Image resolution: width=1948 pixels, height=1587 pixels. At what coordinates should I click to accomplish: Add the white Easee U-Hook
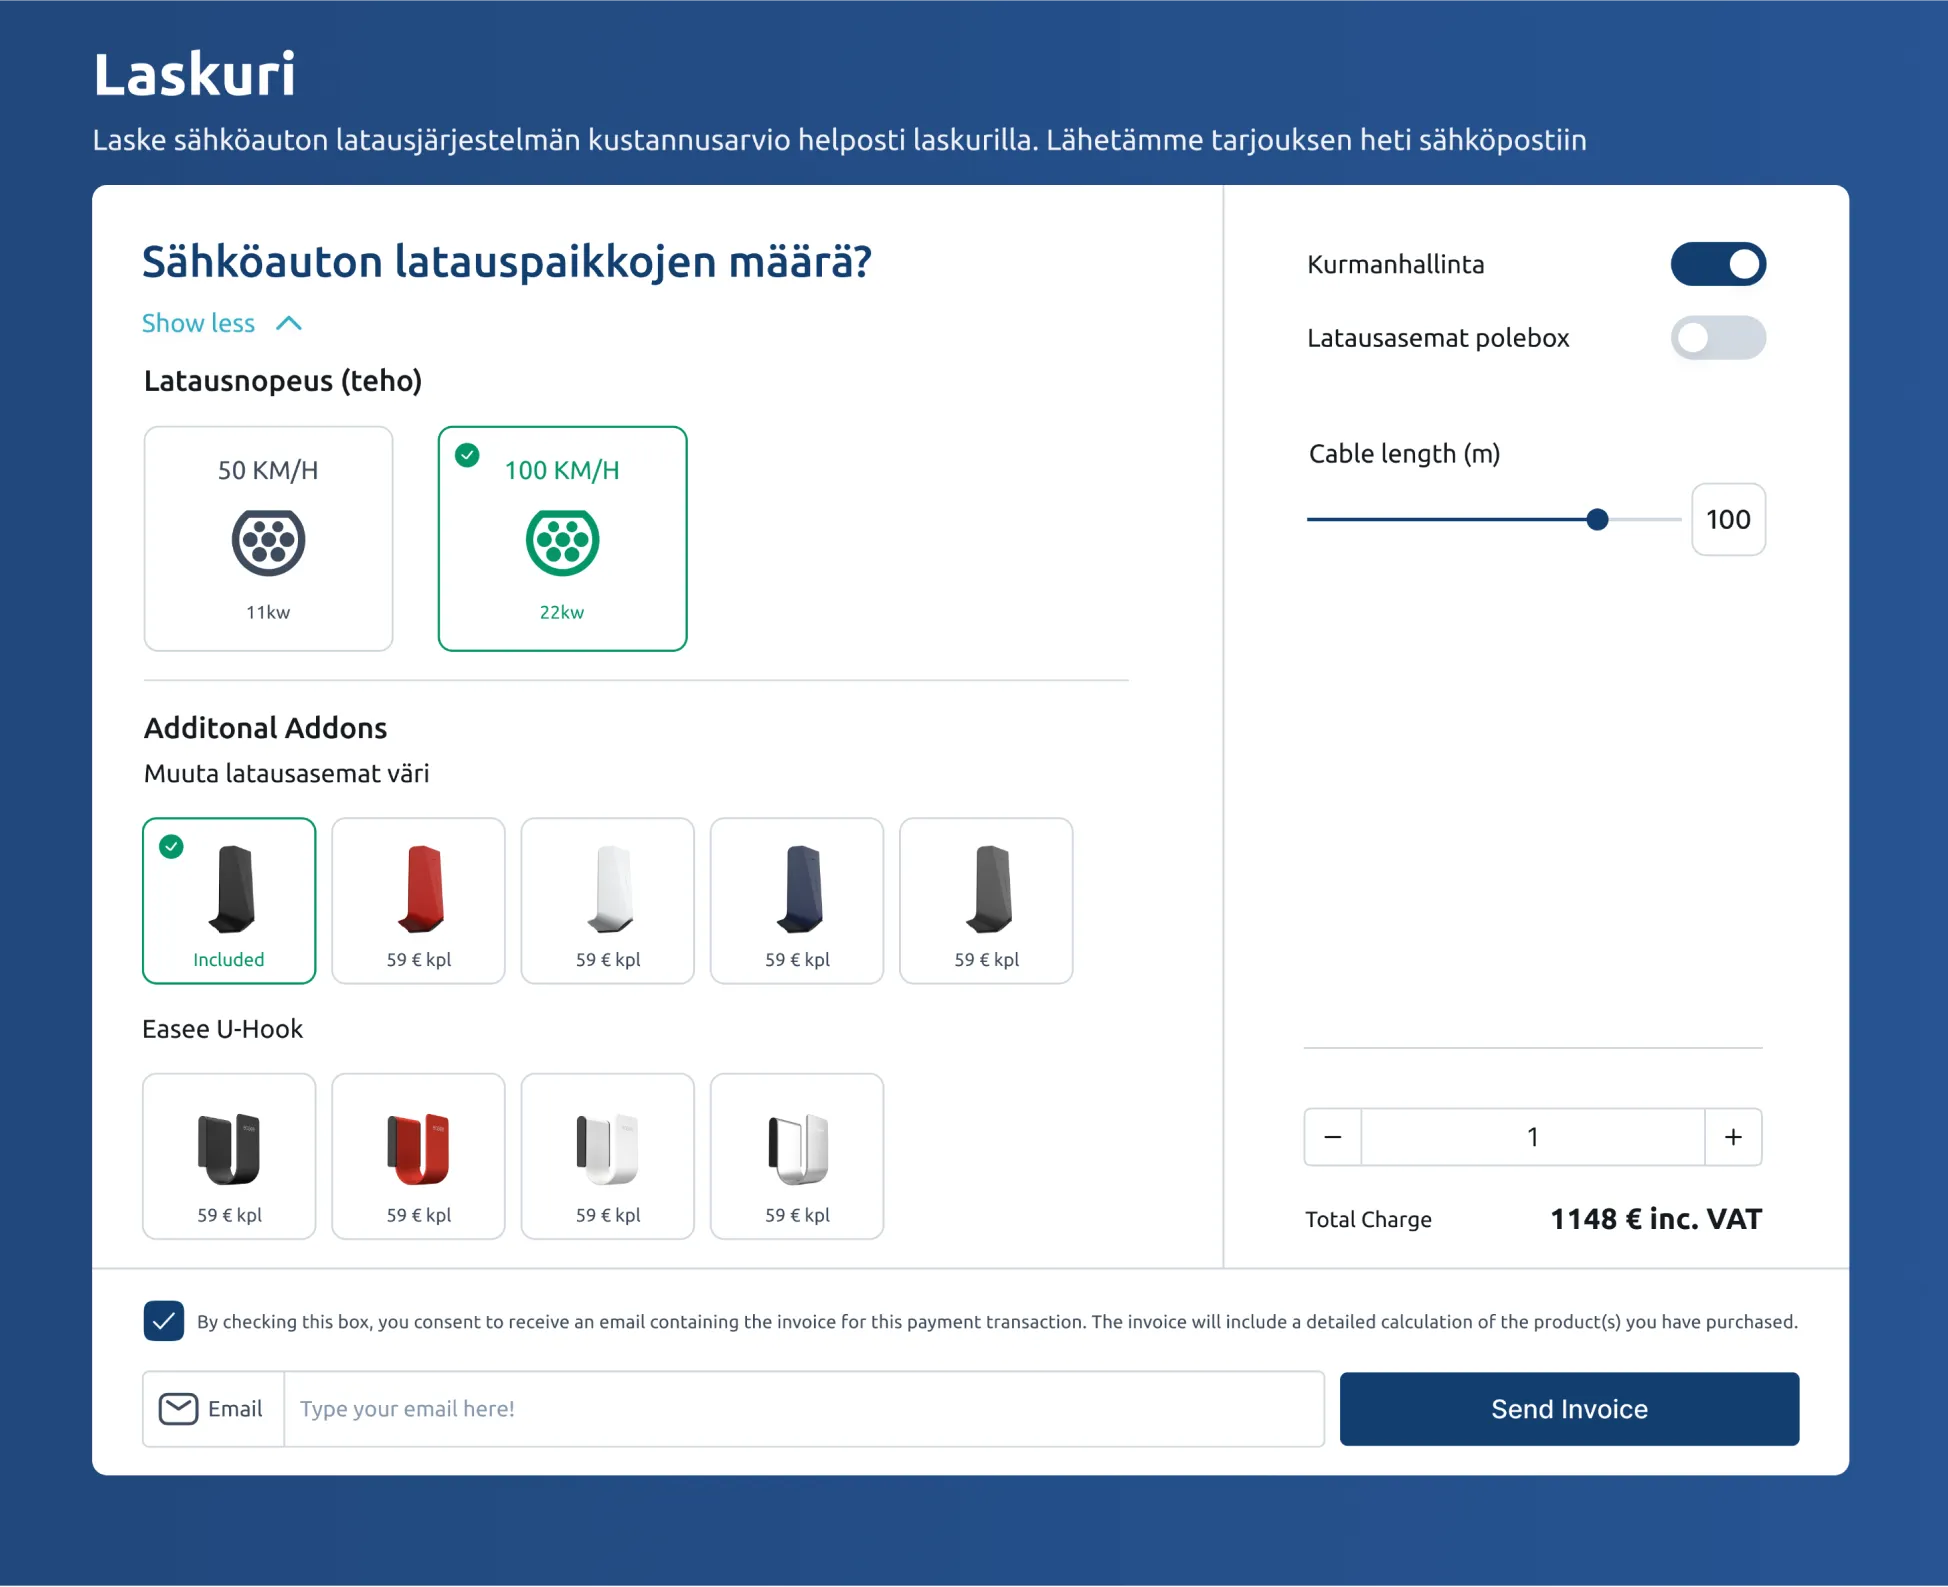coord(607,1156)
